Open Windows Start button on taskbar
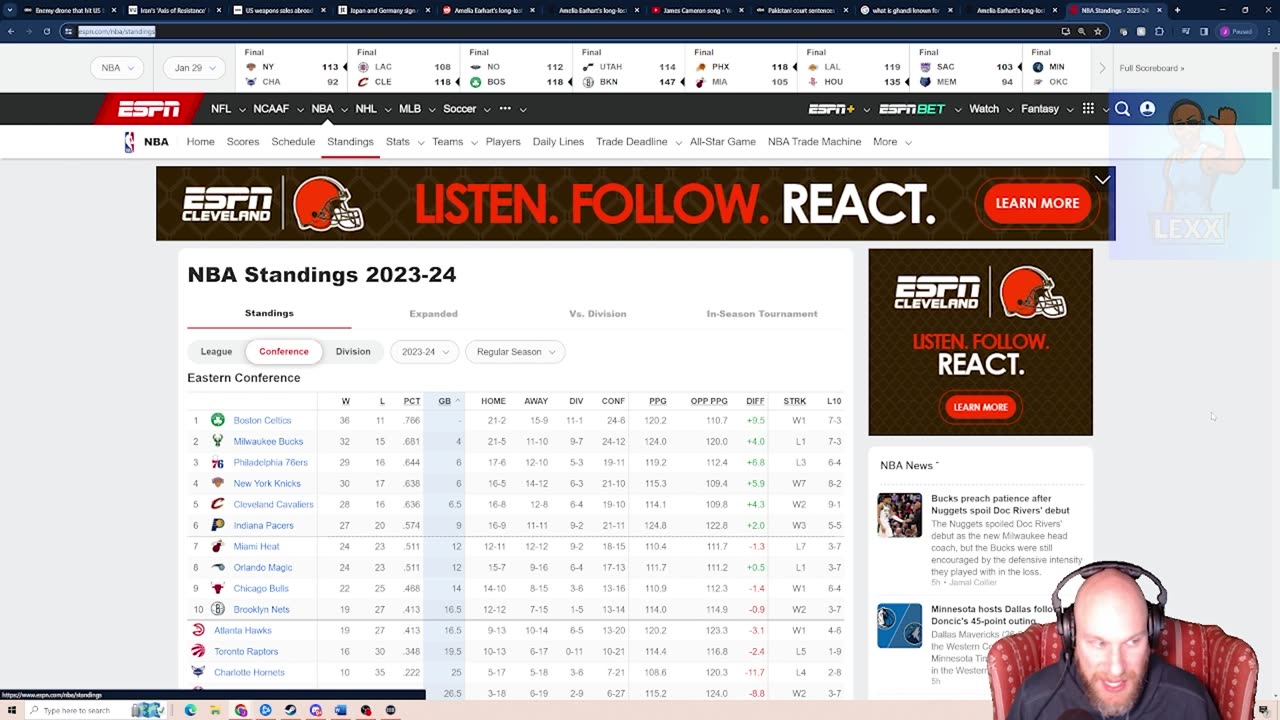This screenshot has width=1280, height=720. click(x=11, y=710)
